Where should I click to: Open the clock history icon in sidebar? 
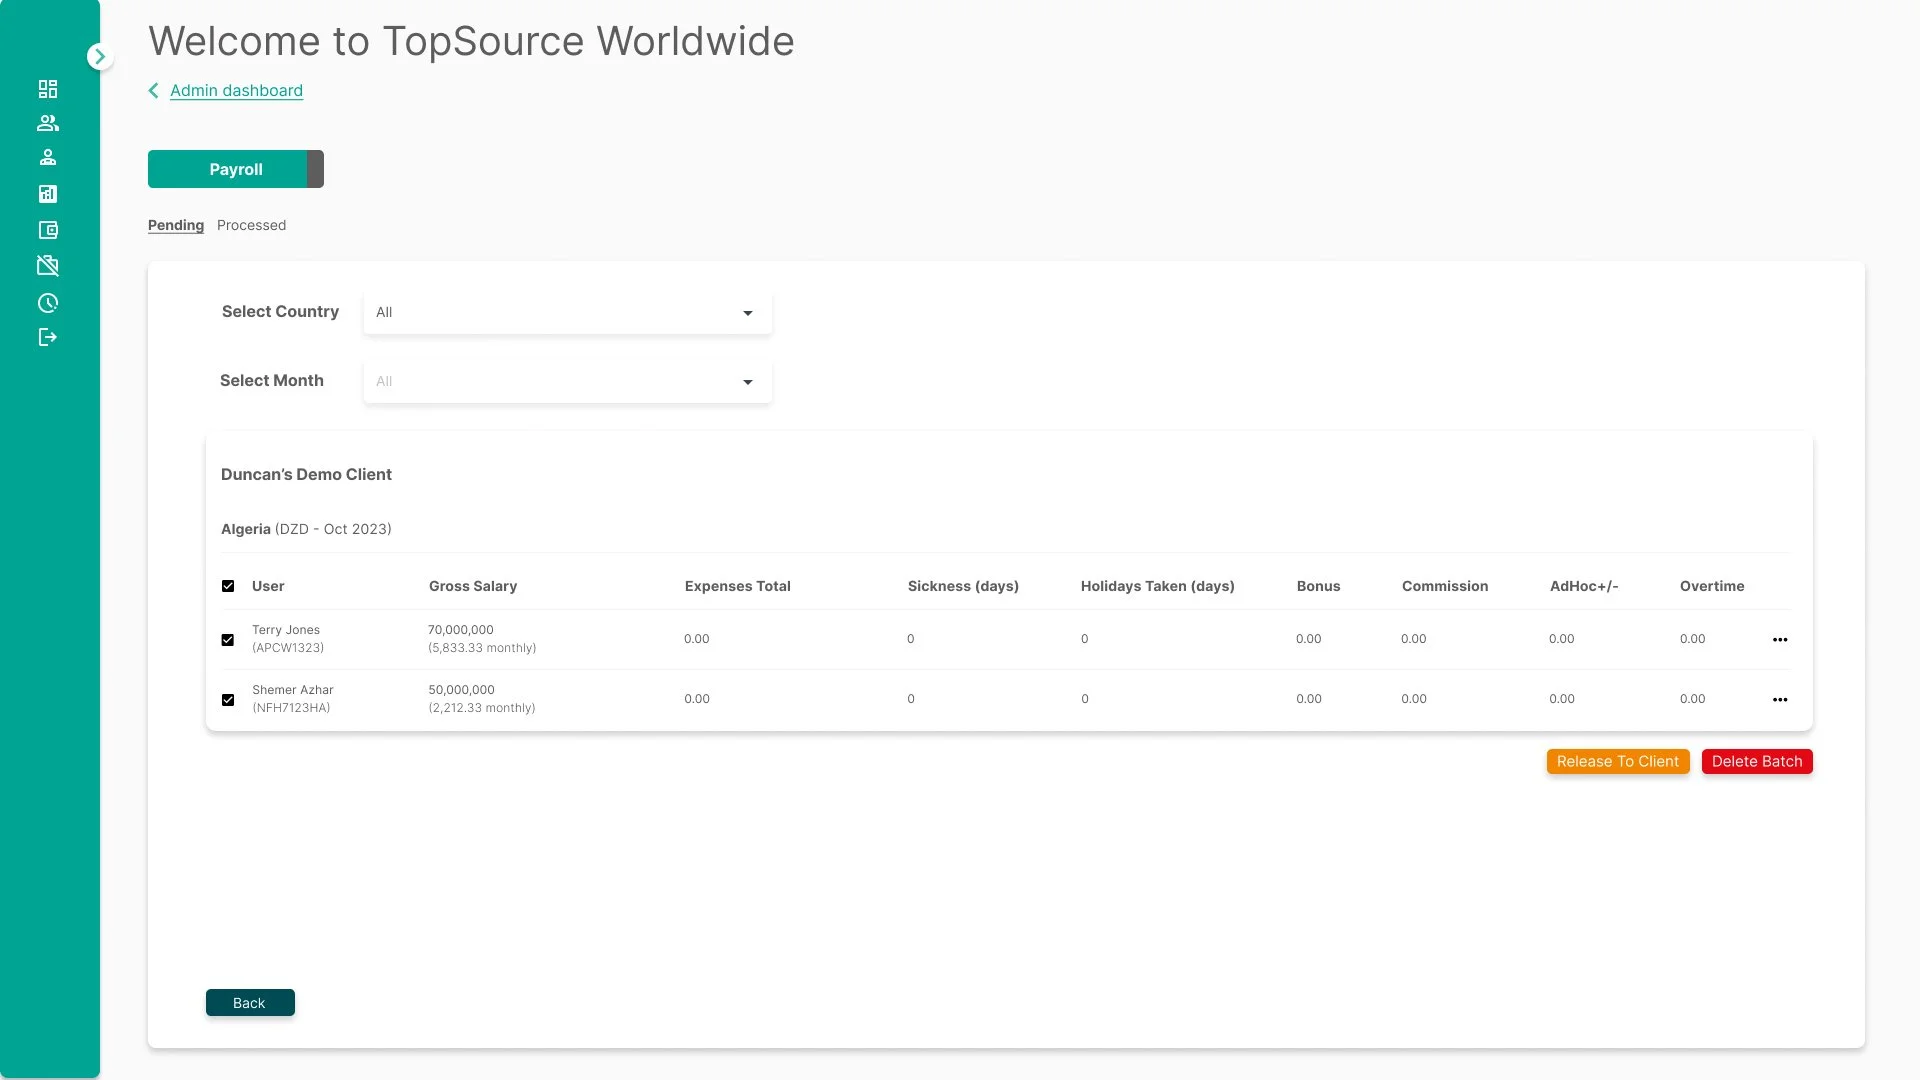(48, 303)
